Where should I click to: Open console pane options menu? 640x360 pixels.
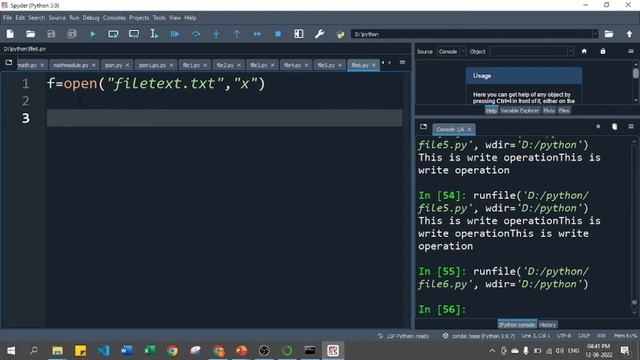coord(631,127)
